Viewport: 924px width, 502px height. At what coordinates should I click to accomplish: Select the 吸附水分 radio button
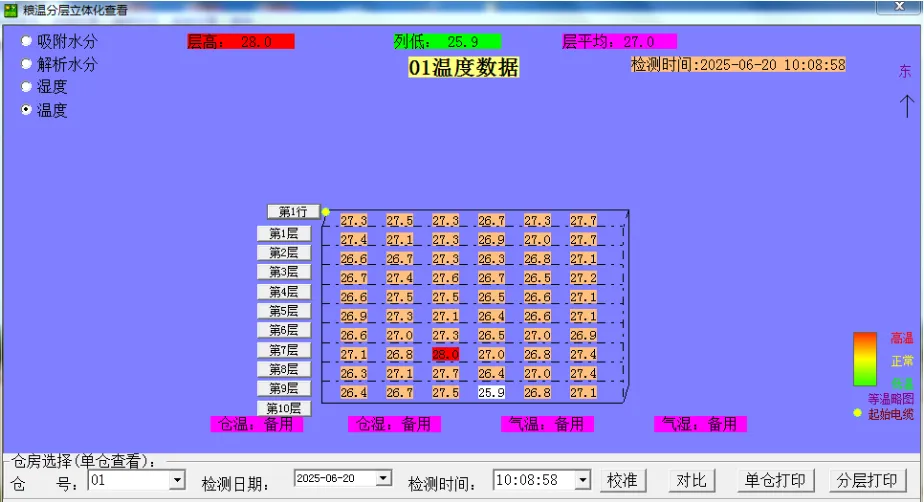pos(26,41)
